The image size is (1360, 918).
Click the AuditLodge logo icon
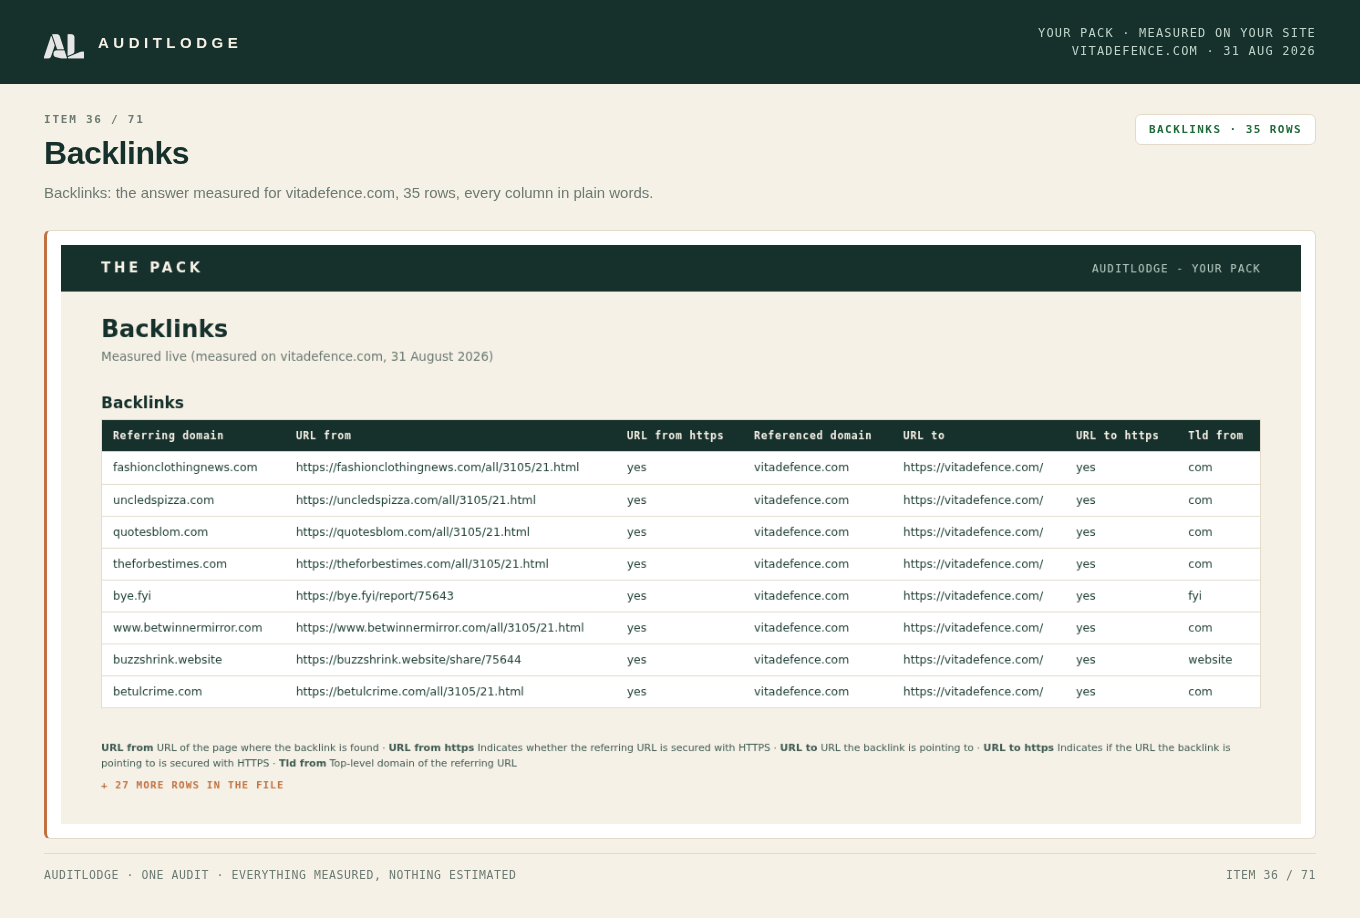pos(64,46)
